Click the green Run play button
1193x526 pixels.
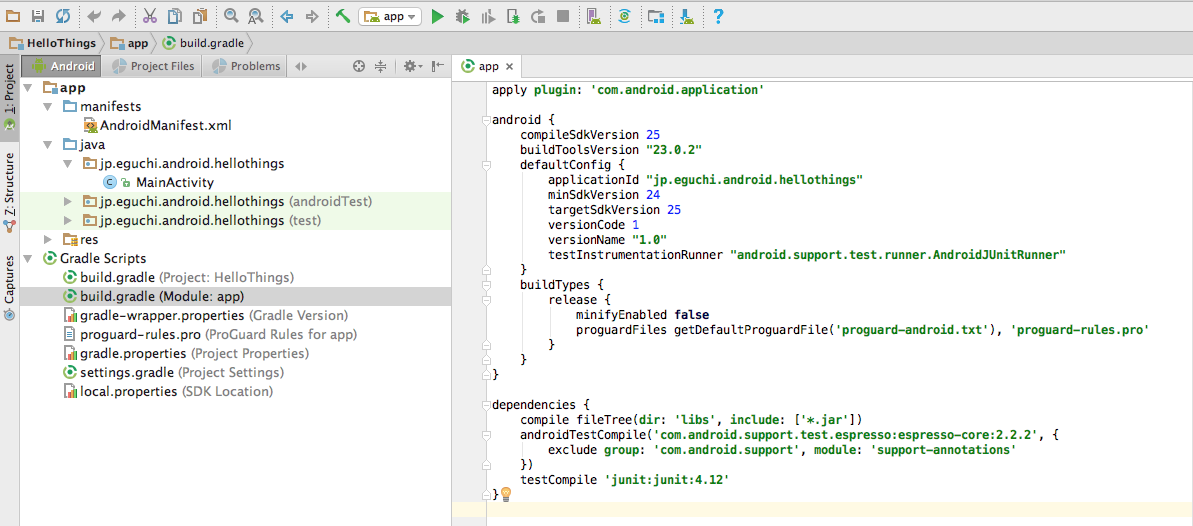tap(437, 16)
